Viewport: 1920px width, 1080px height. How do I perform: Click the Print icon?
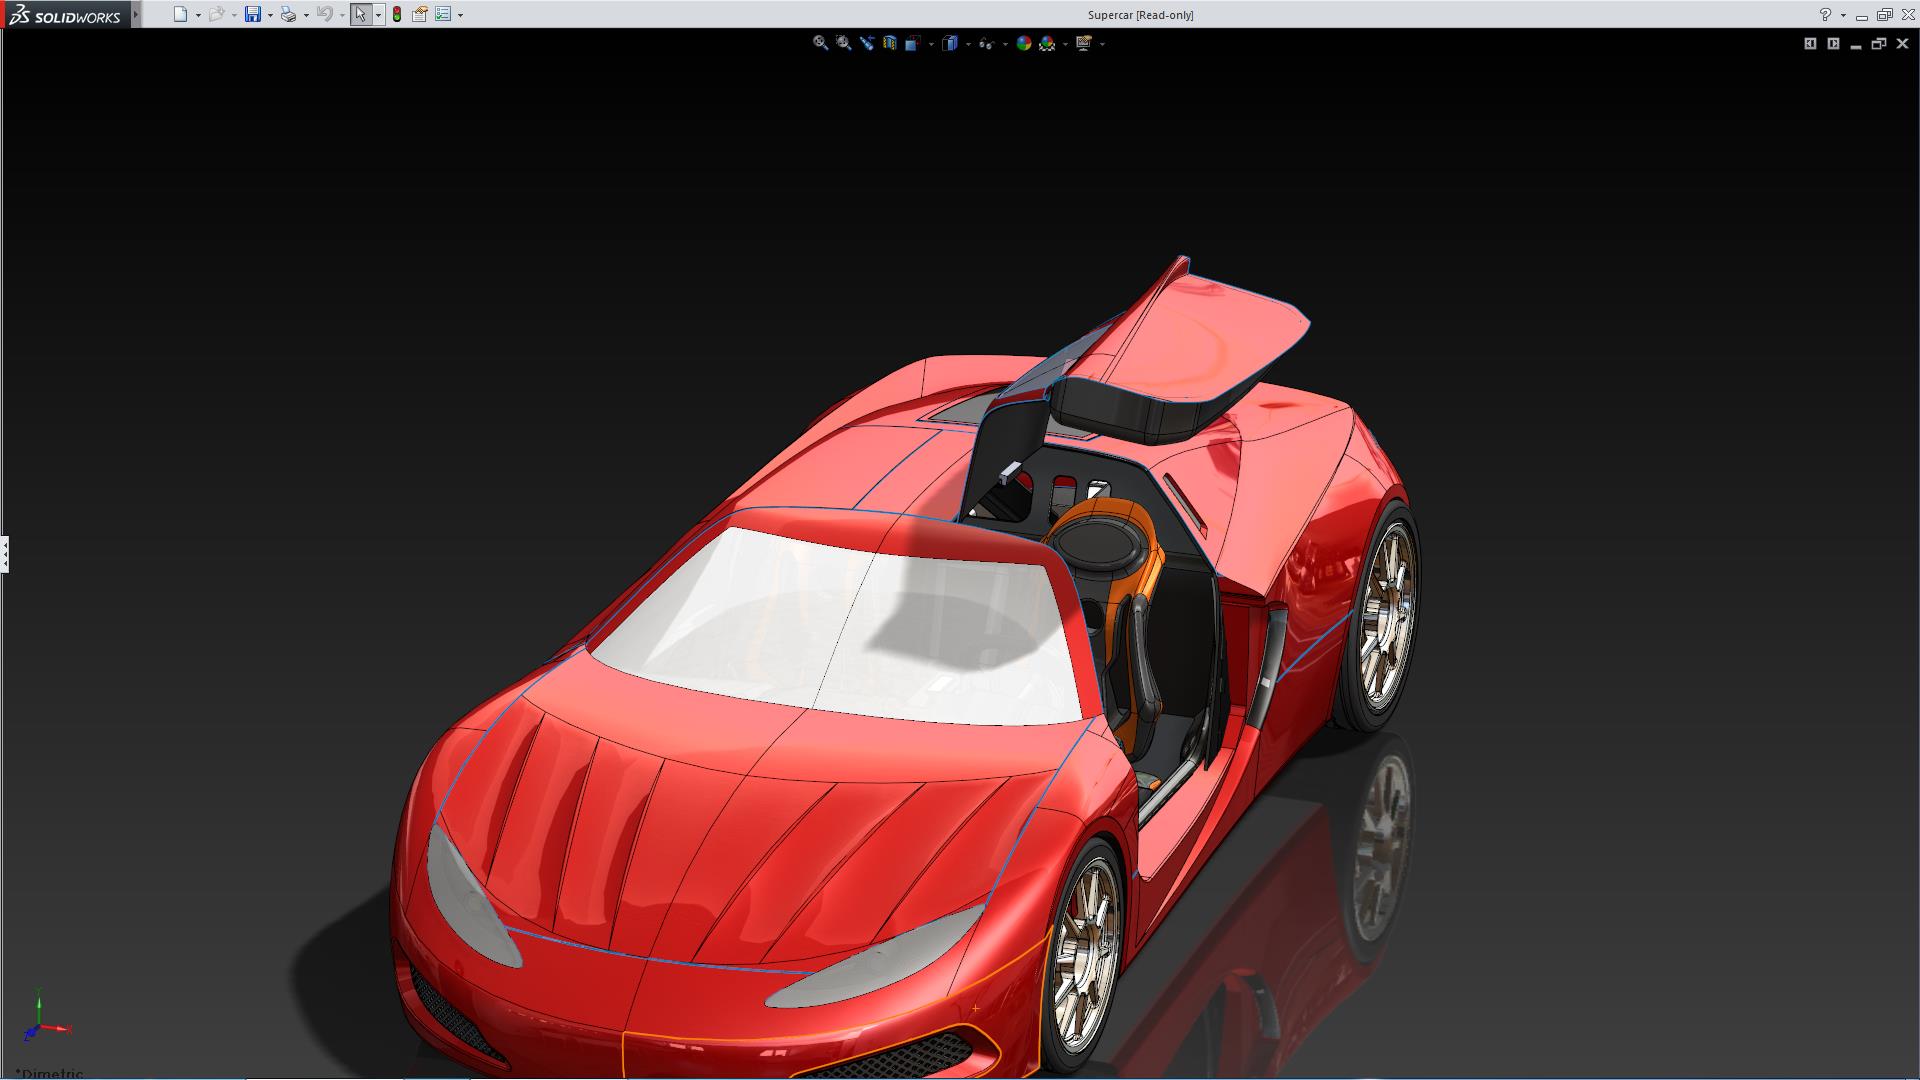(288, 14)
